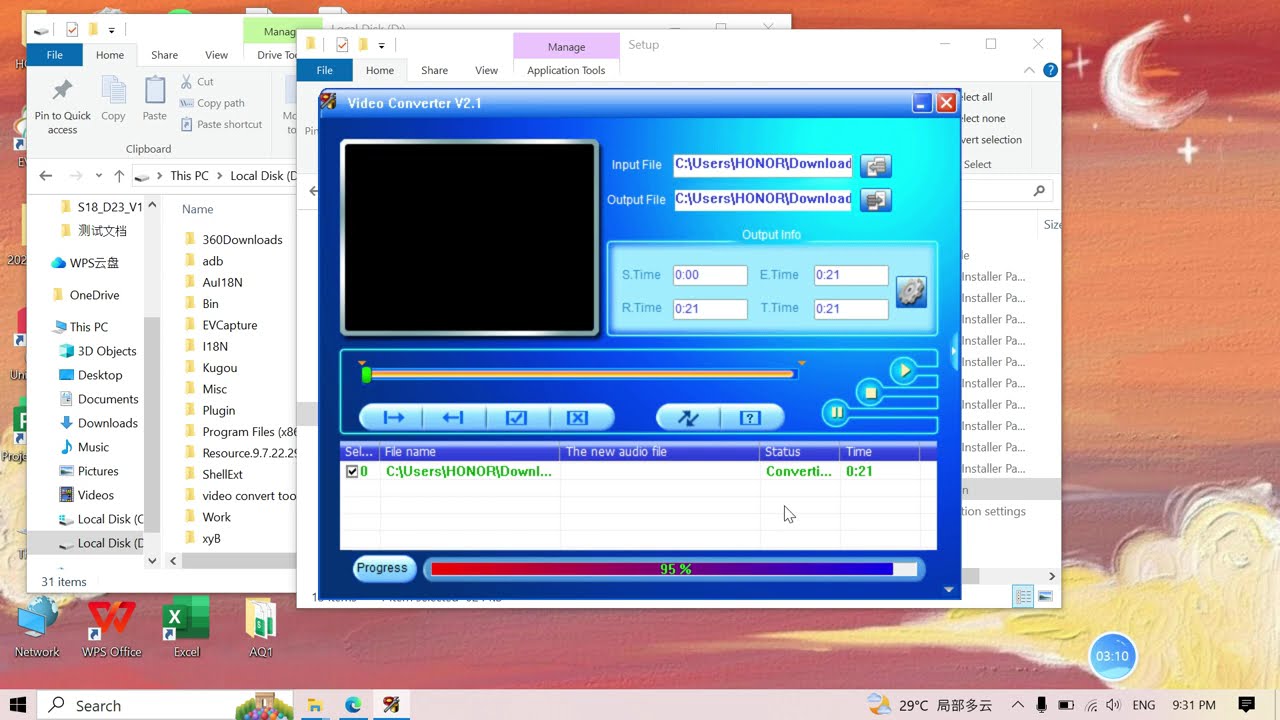Open Home tab in Setup window
1280x720 pixels.
[x=380, y=70]
